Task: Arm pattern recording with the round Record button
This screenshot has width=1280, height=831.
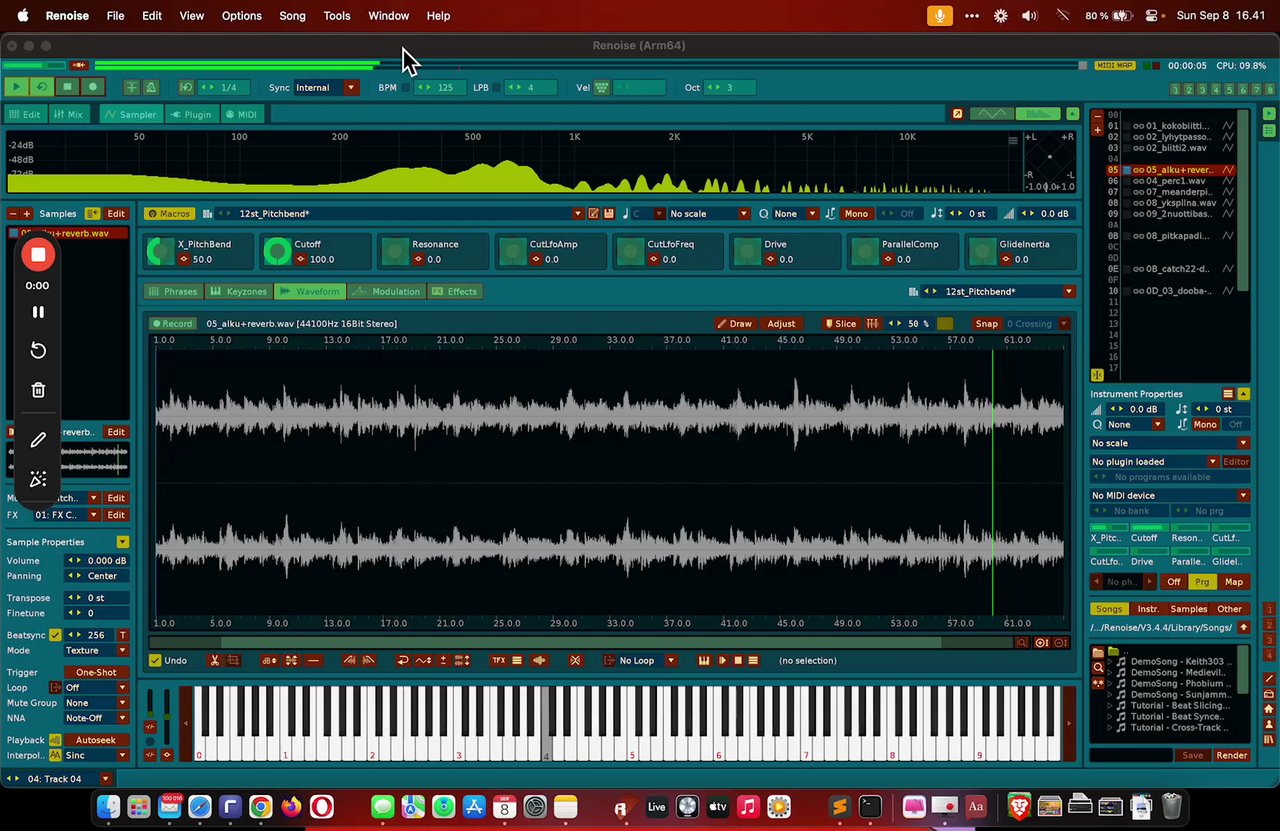Action: (x=93, y=87)
